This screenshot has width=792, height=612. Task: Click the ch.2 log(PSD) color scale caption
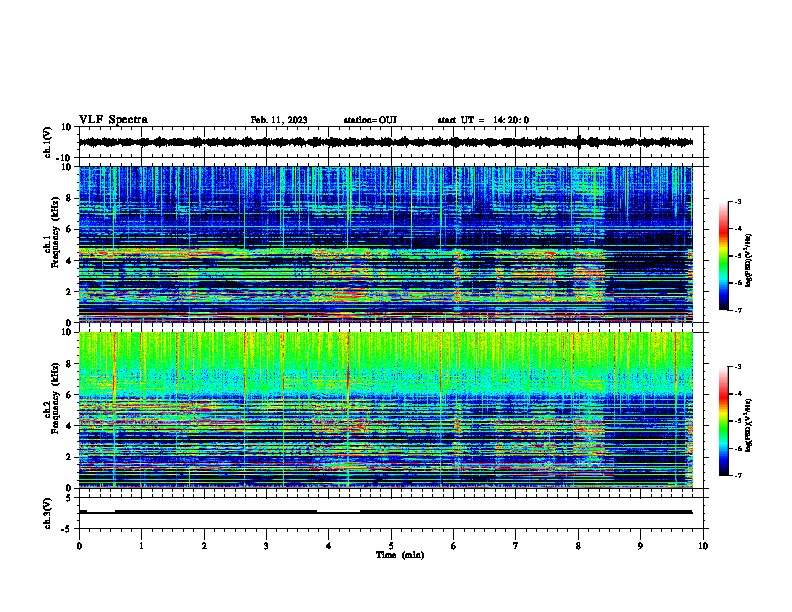click(x=749, y=425)
